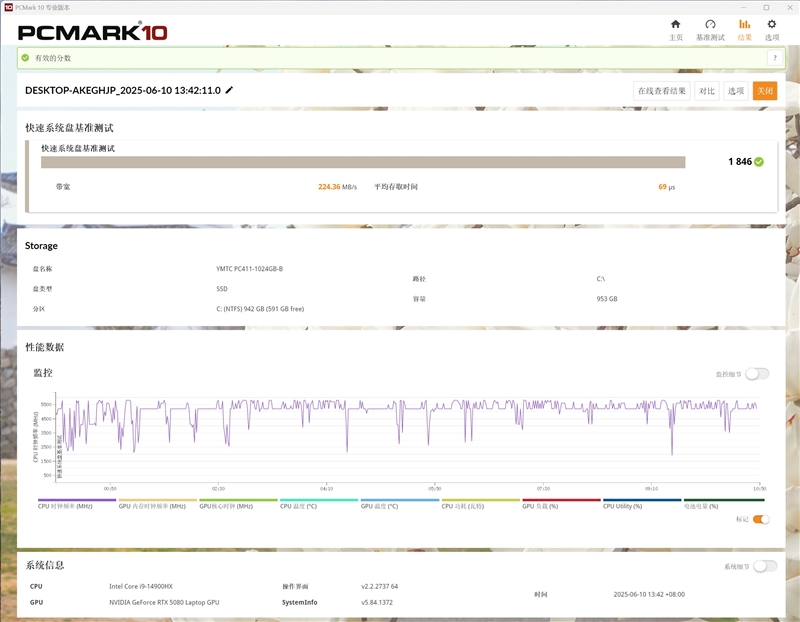Screen dimensions: 800x622
Task: Toggle the 标记 markers switch
Action: [x=761, y=519]
